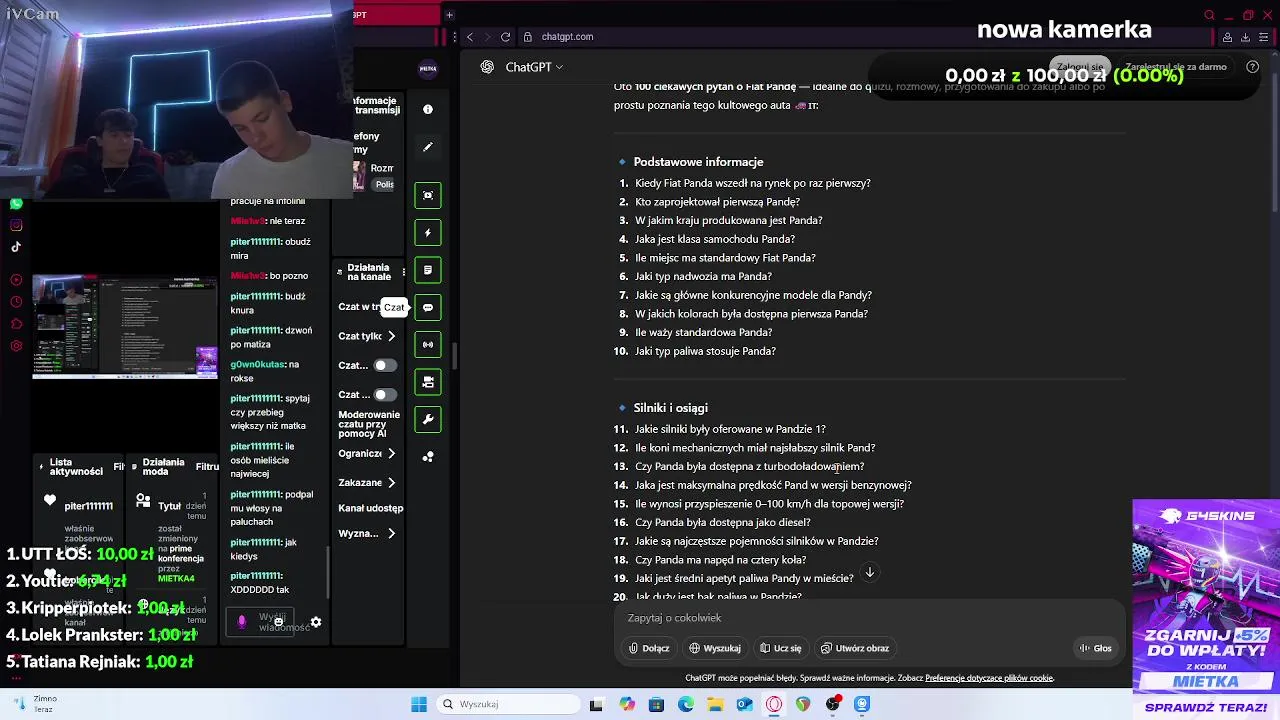Click 'Głos' voice button
Screen dimensions: 1280x720
coord(1096,648)
